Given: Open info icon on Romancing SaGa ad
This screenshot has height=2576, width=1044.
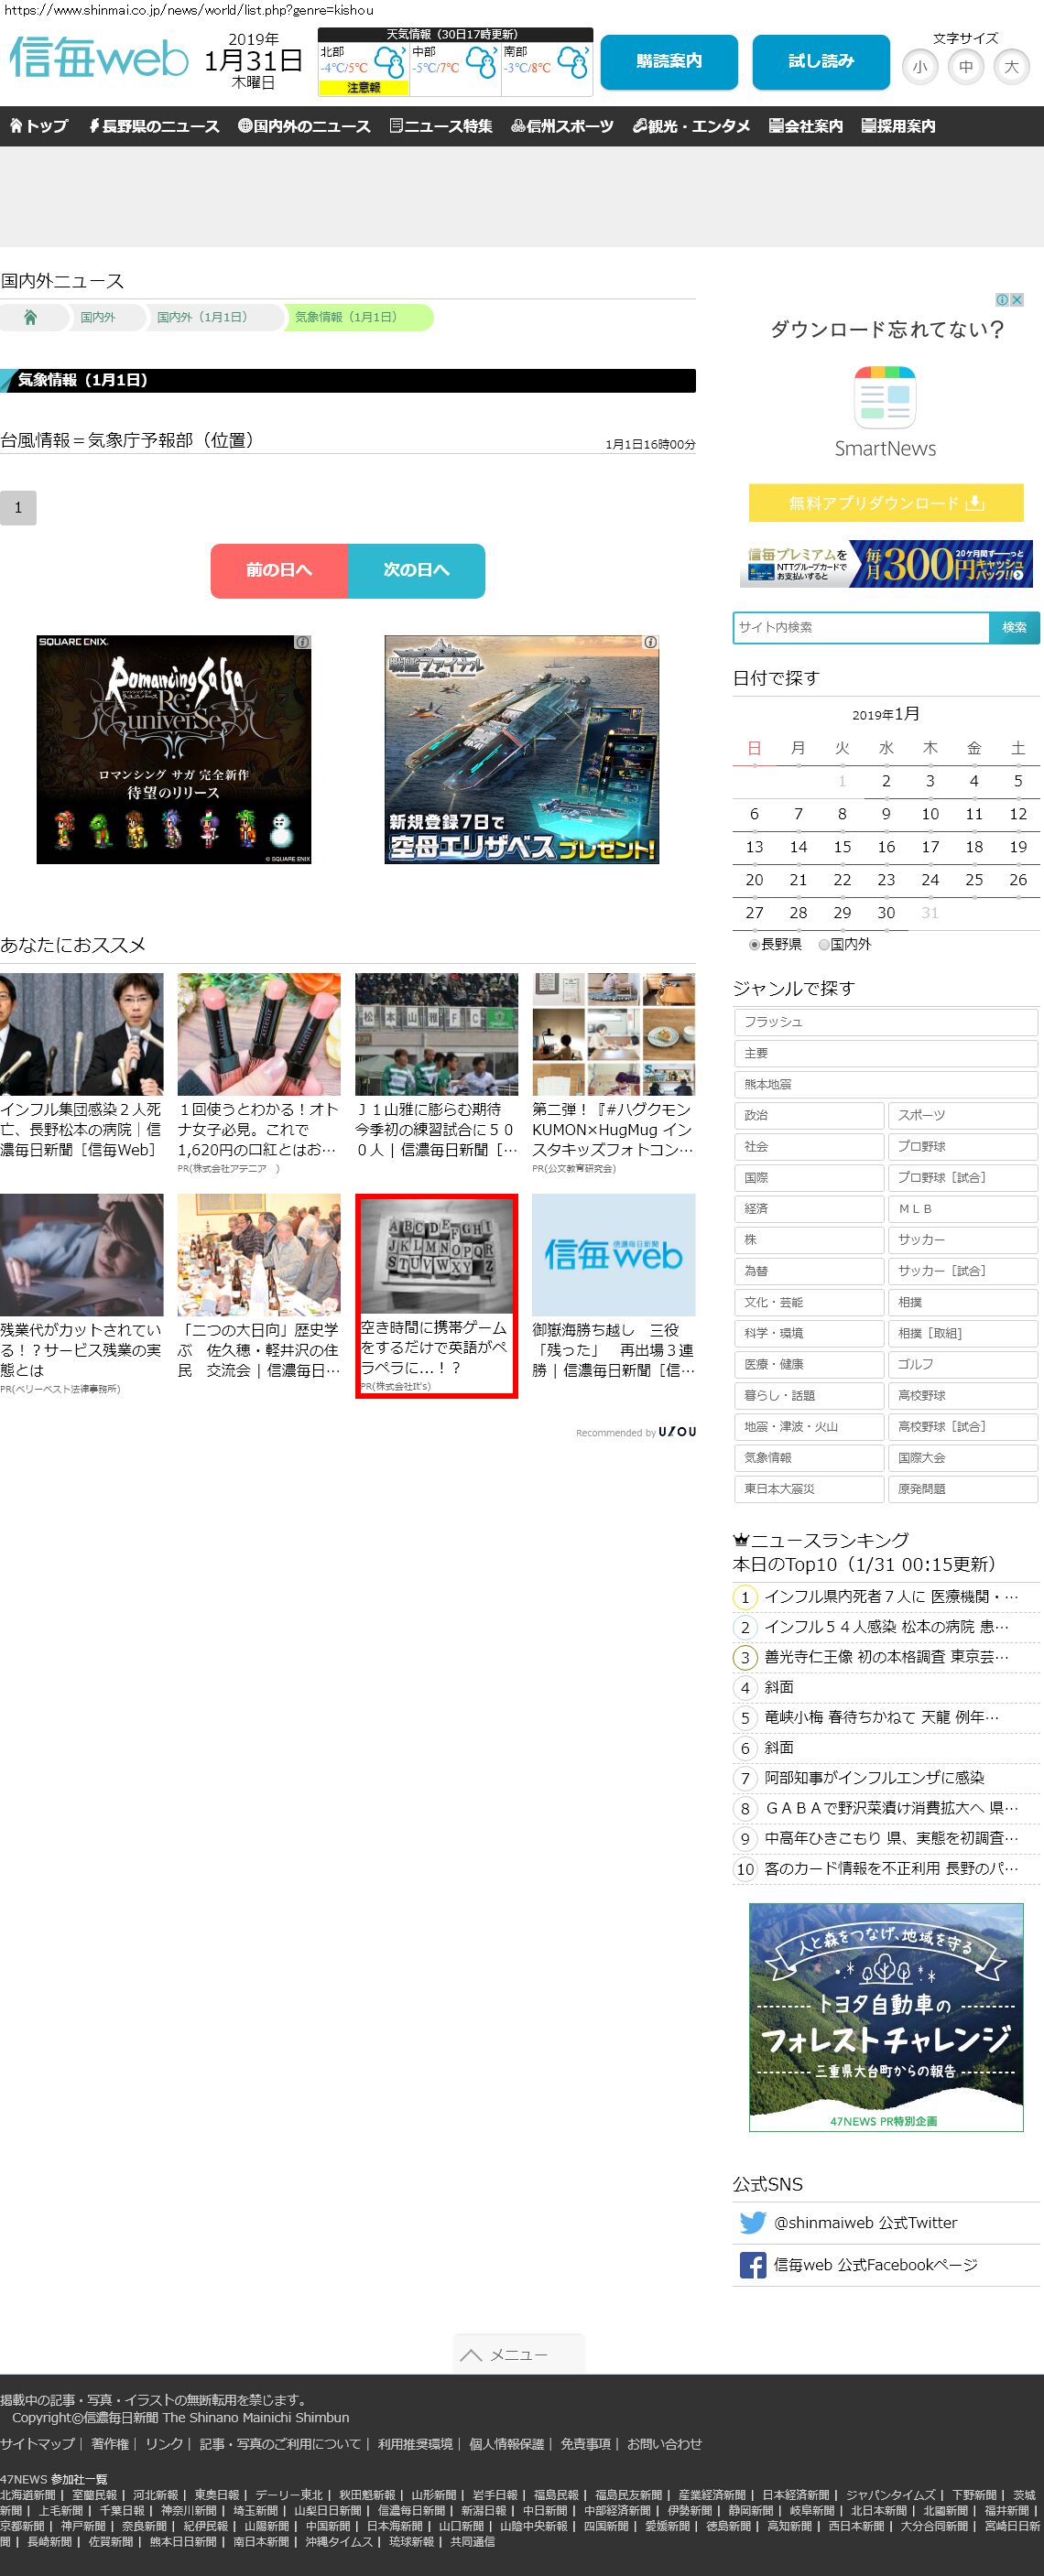Looking at the screenshot, I should pos(302,642).
